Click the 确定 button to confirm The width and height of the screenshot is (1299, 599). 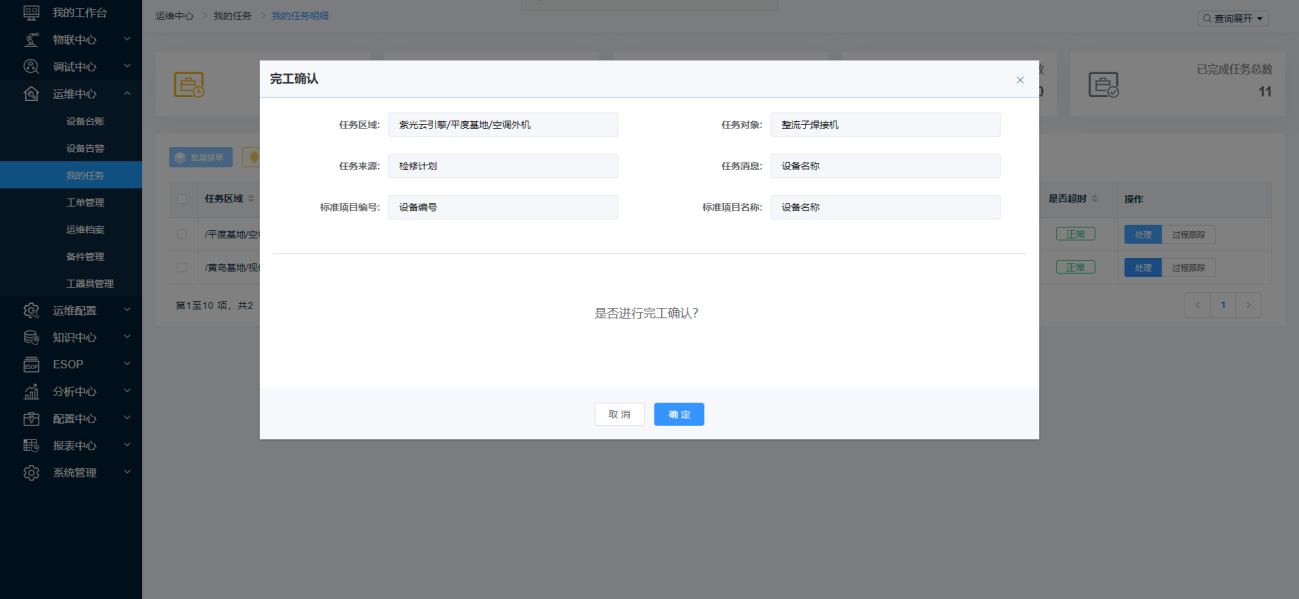(679, 414)
